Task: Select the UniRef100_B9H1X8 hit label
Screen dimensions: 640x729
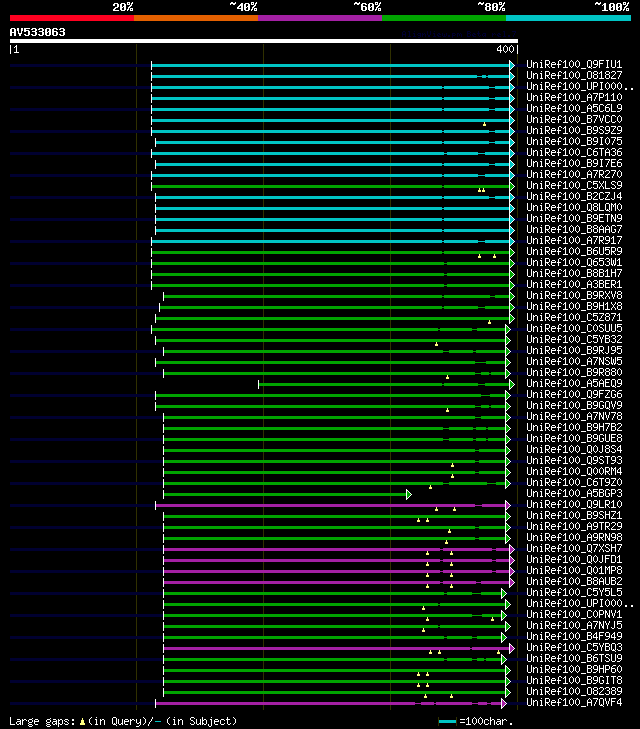Action: pos(574,306)
